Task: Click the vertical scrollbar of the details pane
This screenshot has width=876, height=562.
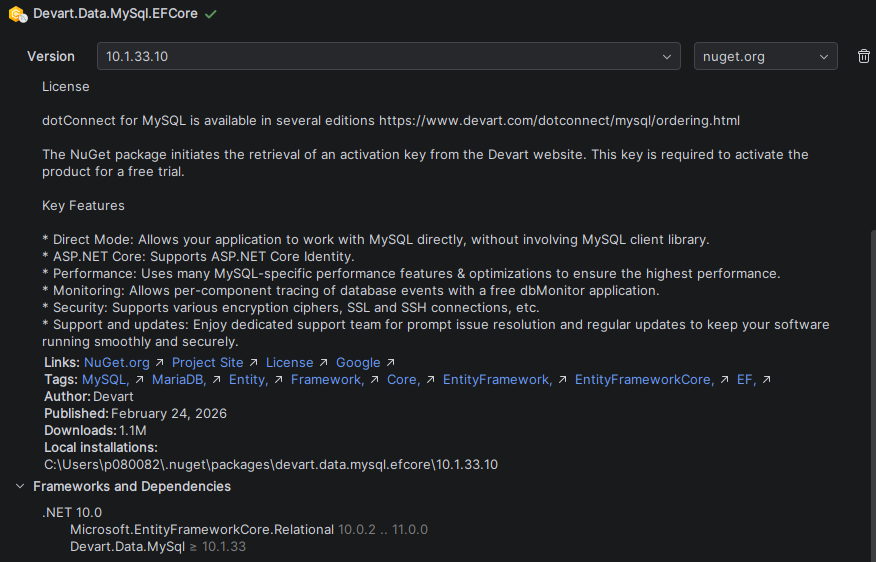Action: [x=873, y=395]
